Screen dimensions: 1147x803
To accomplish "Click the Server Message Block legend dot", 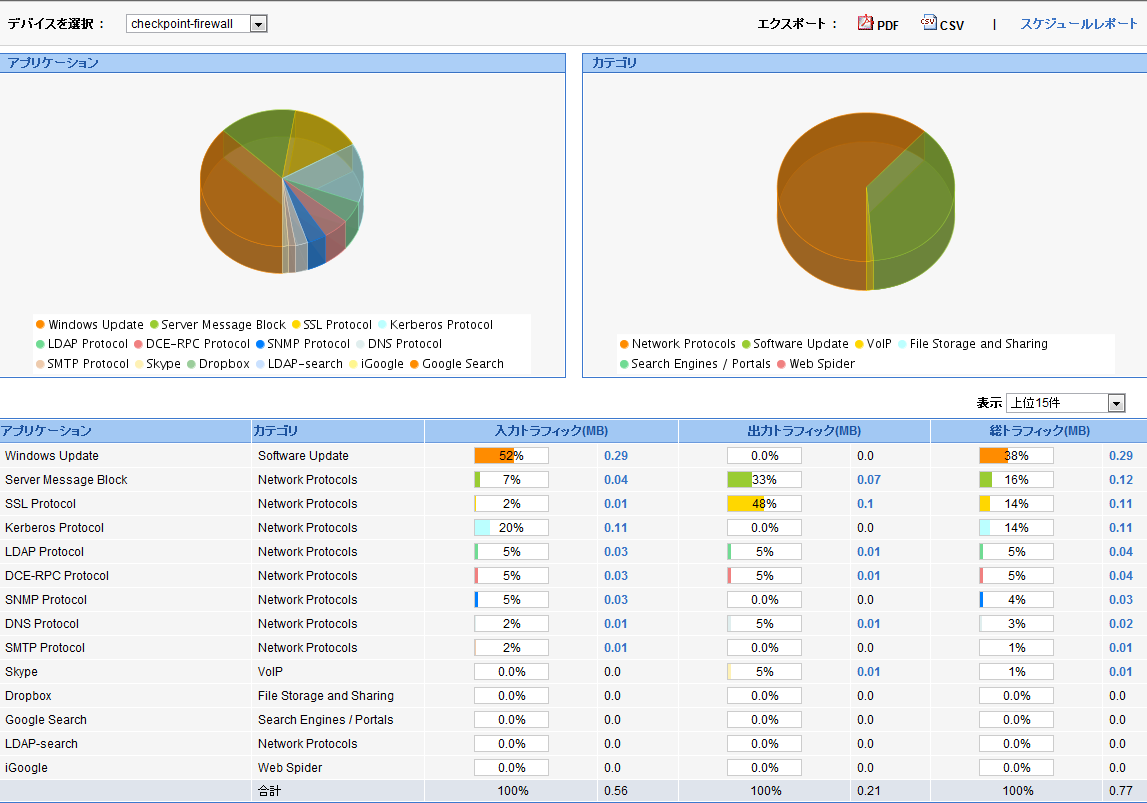I will tap(154, 325).
